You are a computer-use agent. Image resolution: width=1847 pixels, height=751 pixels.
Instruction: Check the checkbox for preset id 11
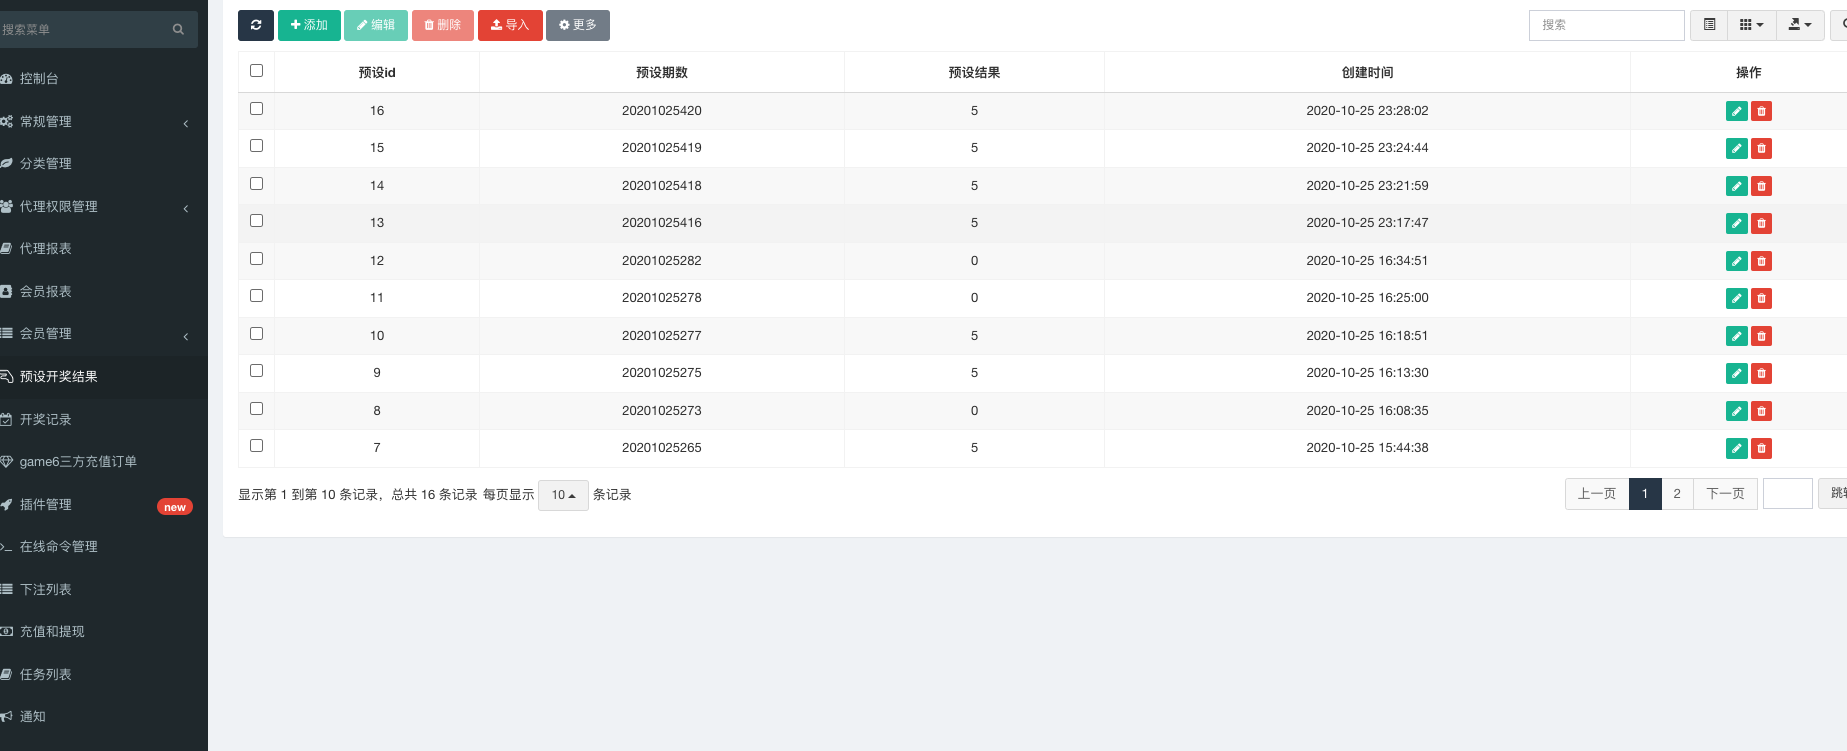[x=256, y=295]
